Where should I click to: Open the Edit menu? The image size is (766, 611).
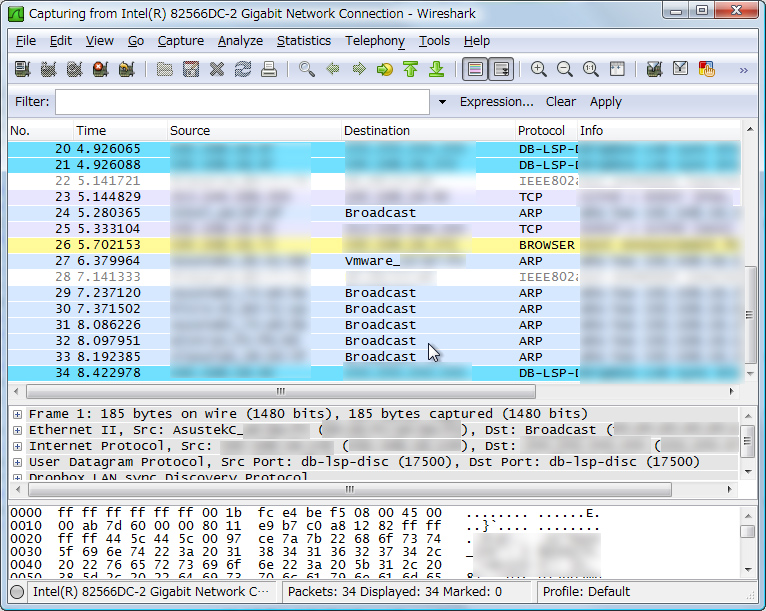pyautogui.click(x=61, y=41)
